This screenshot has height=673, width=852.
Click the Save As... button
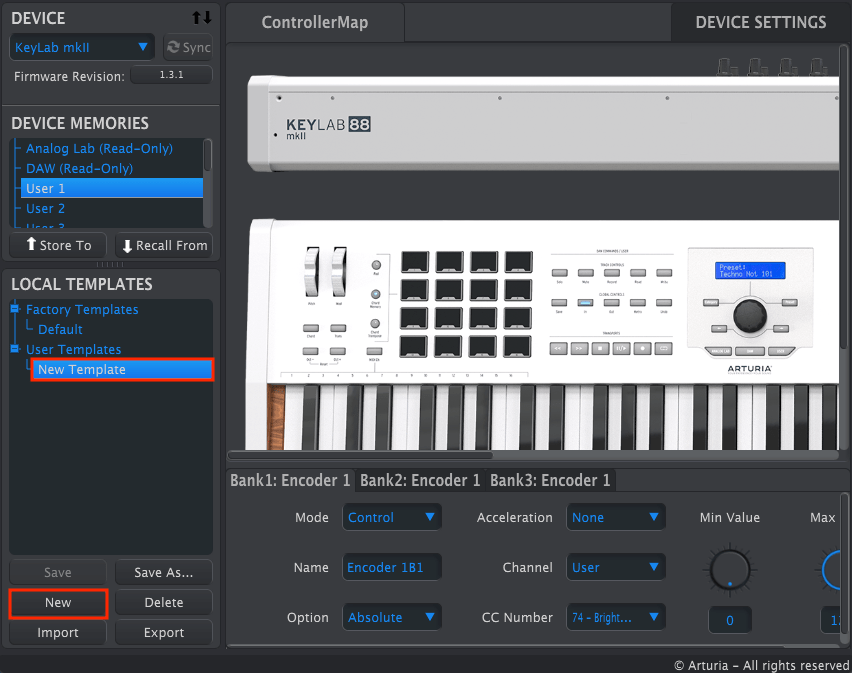coord(163,572)
